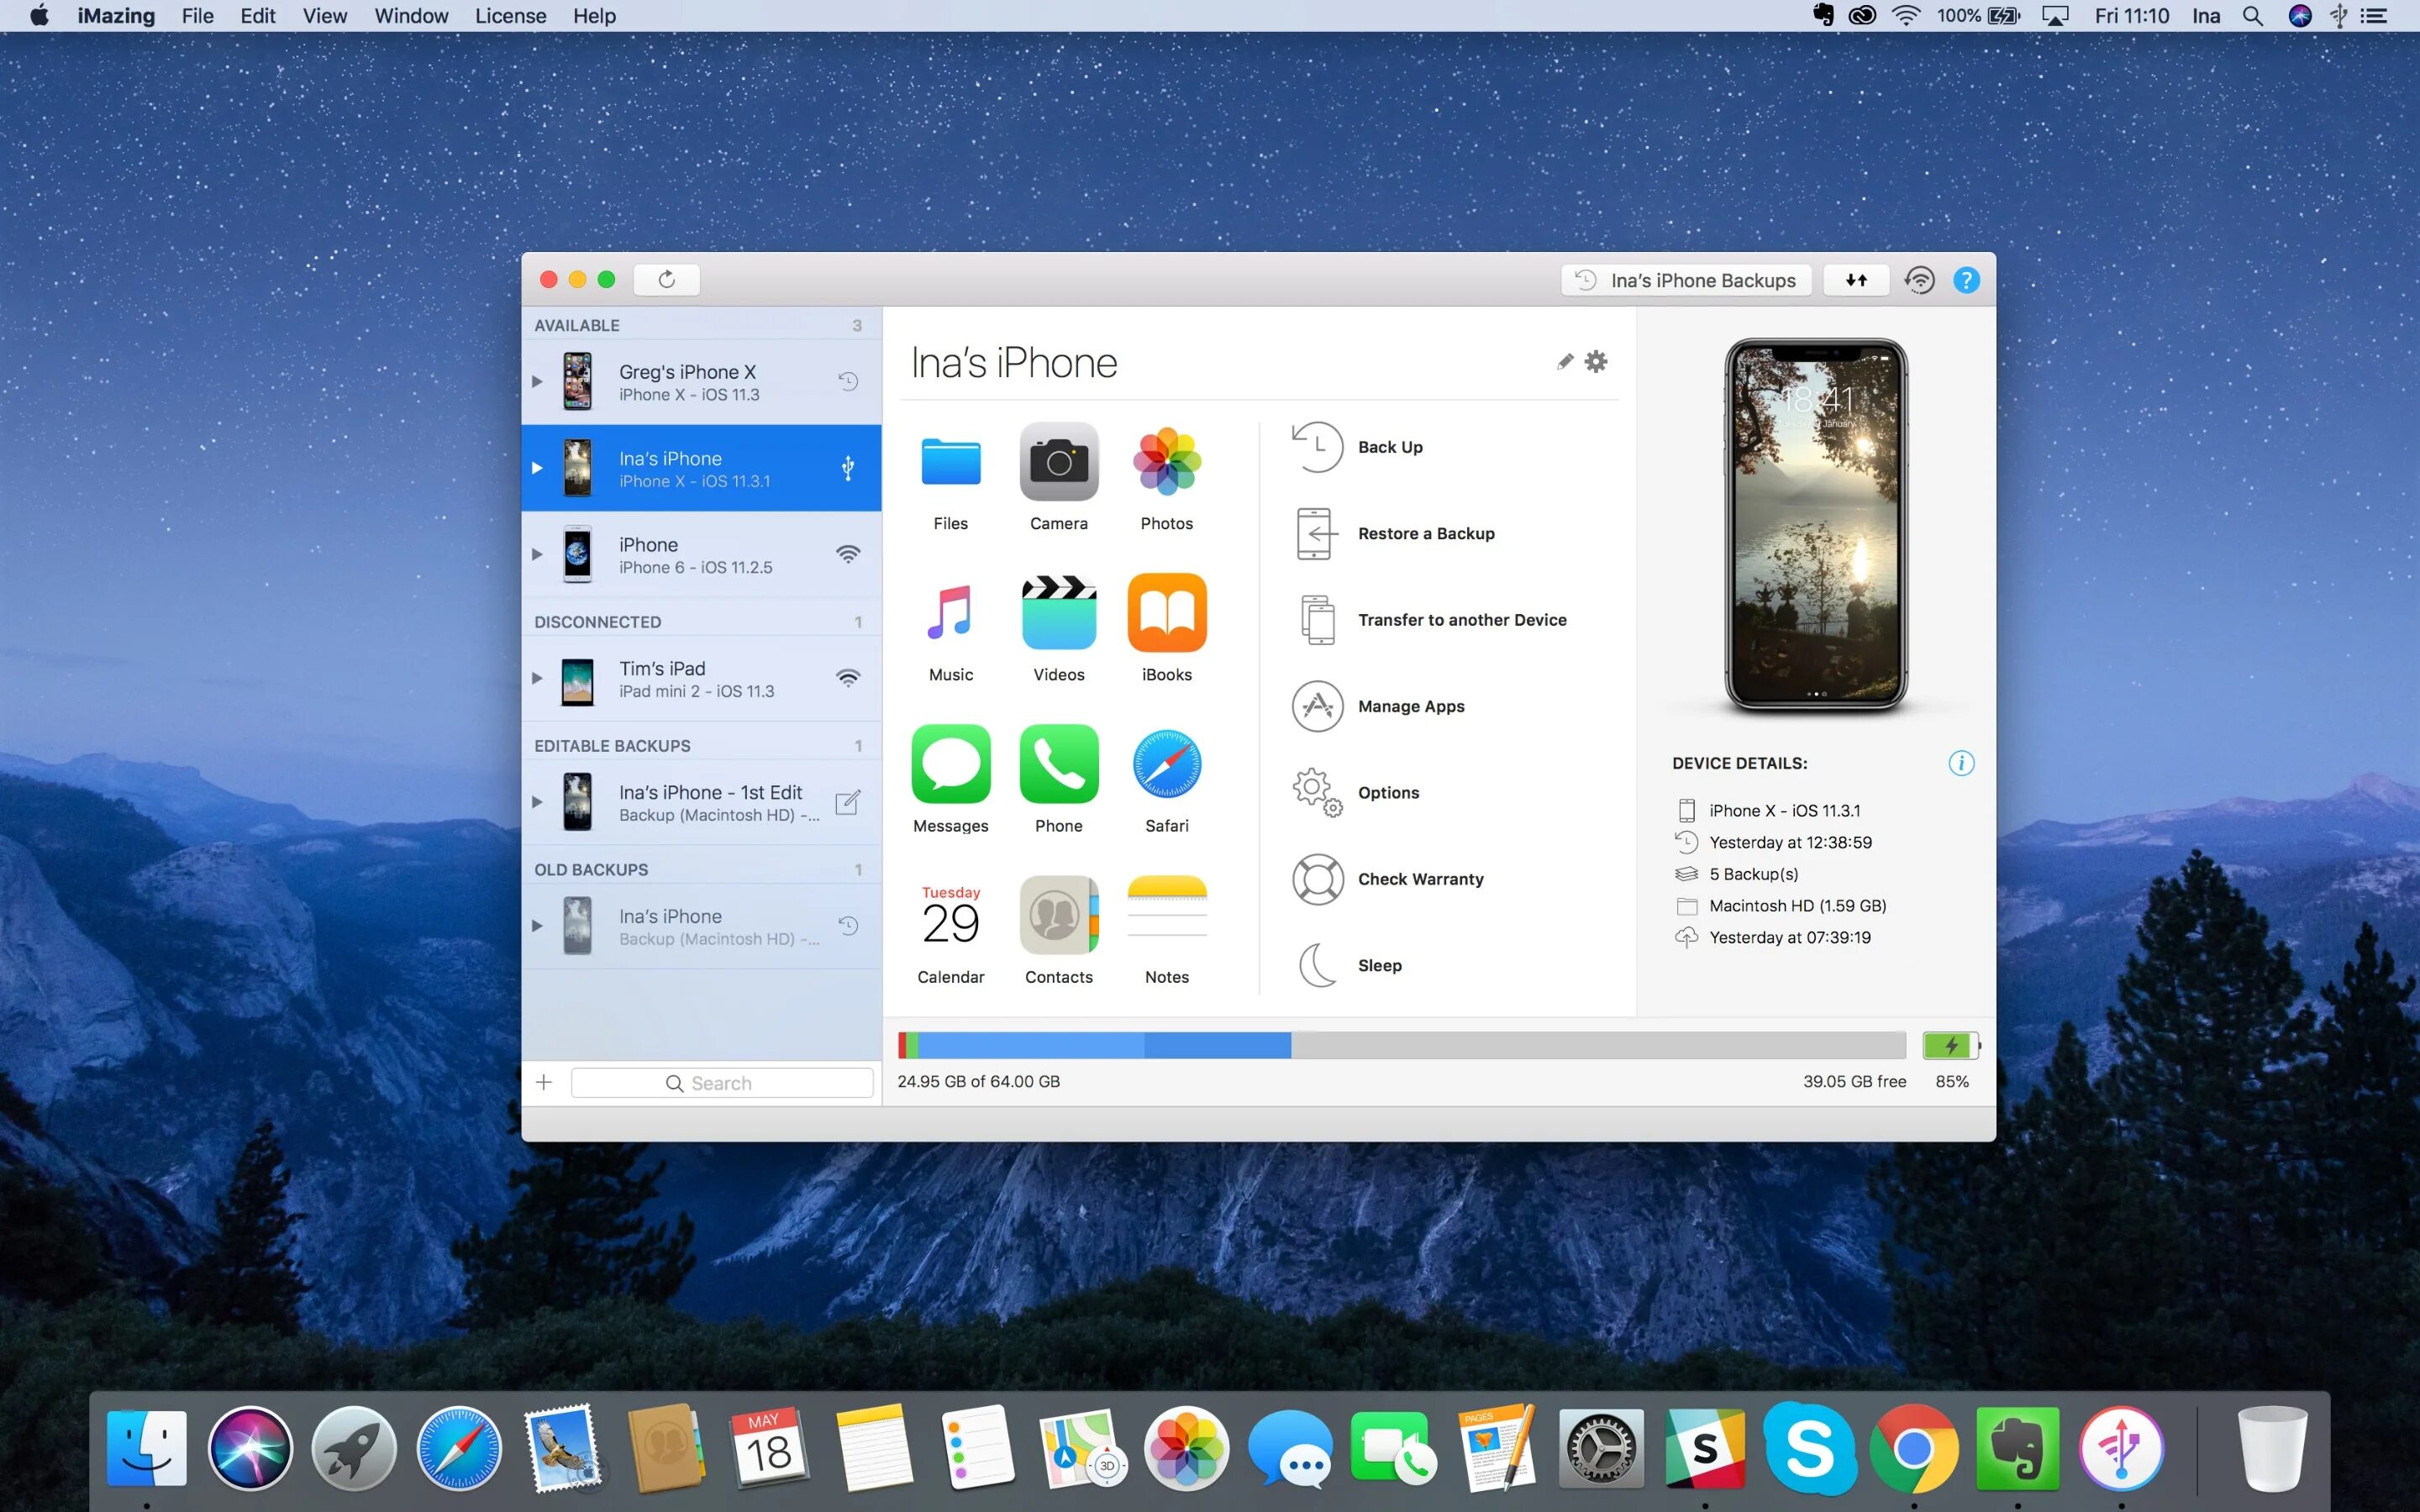
Task: Open the Manage Apps icon
Action: click(x=1319, y=706)
